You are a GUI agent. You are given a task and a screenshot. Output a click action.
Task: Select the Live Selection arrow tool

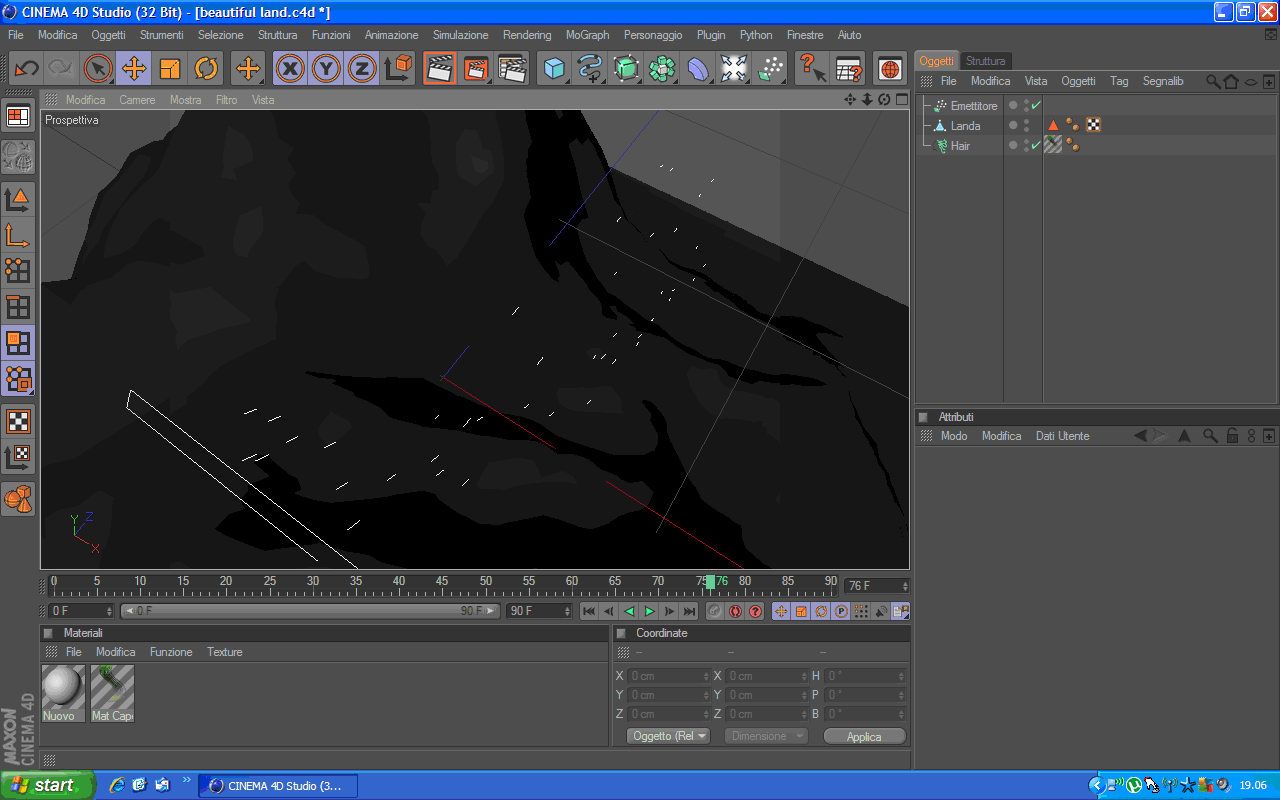[x=98, y=68]
